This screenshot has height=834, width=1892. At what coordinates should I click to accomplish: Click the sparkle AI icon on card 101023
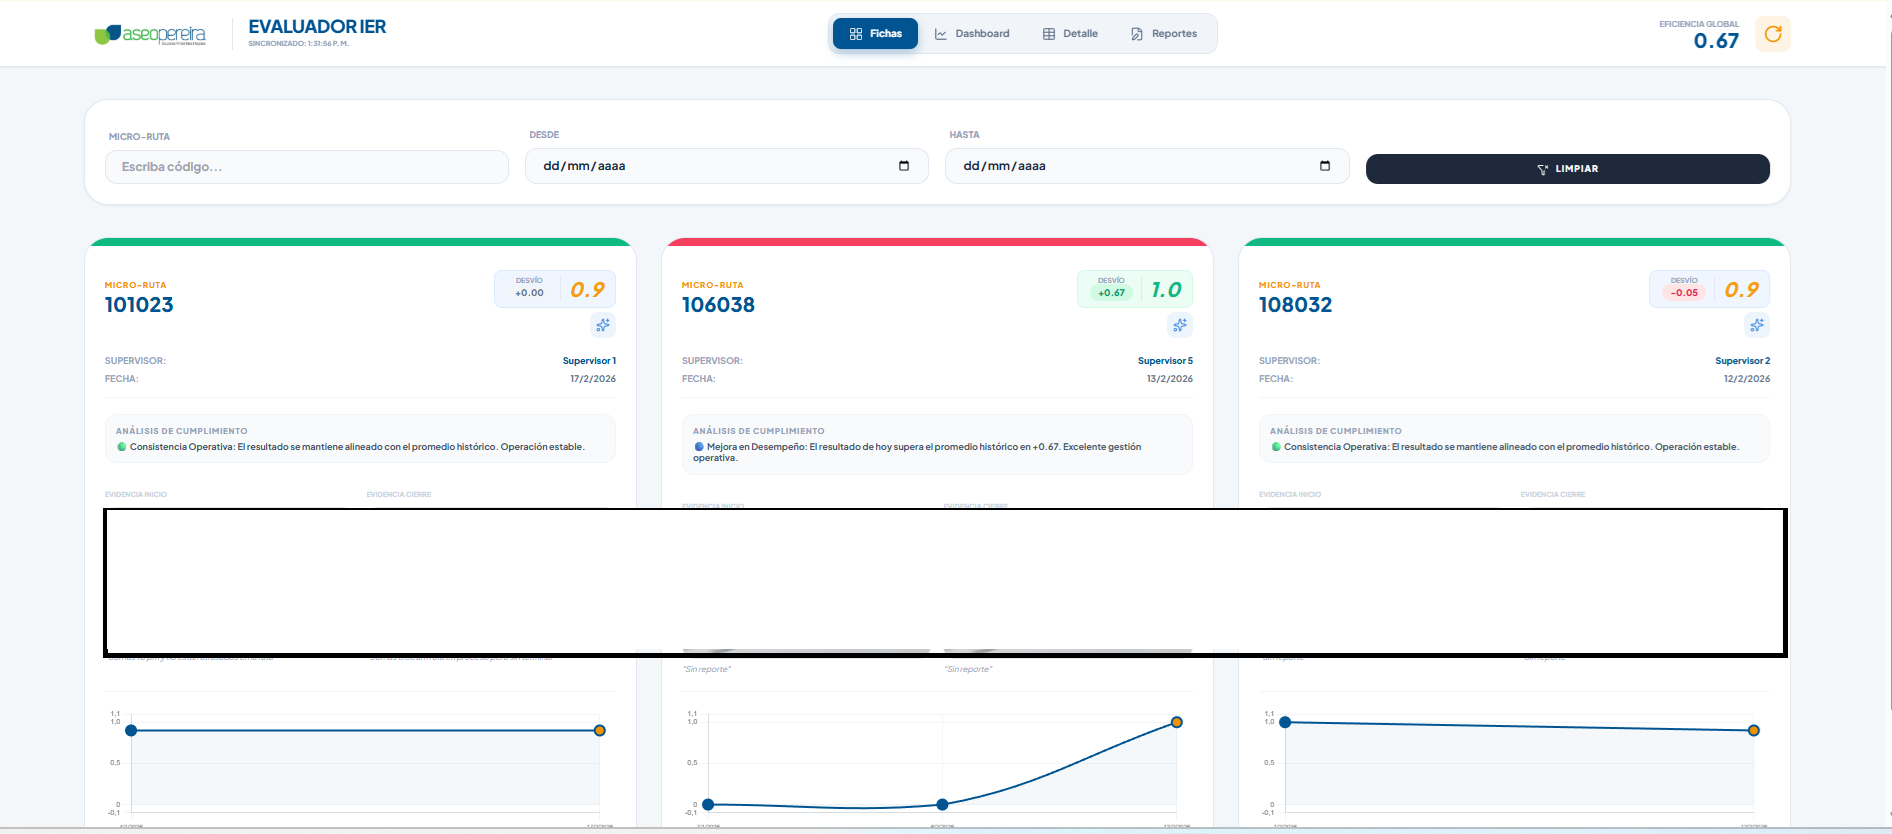click(x=603, y=325)
